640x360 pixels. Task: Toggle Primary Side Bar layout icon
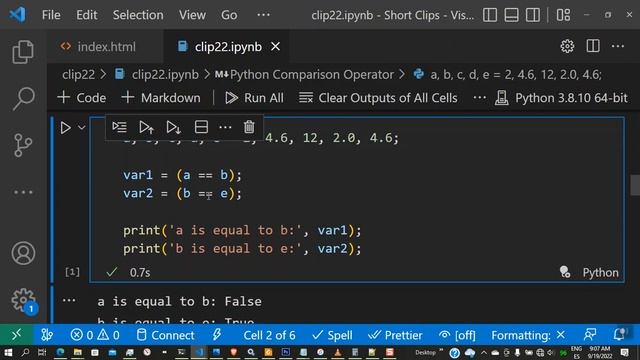(x=490, y=15)
